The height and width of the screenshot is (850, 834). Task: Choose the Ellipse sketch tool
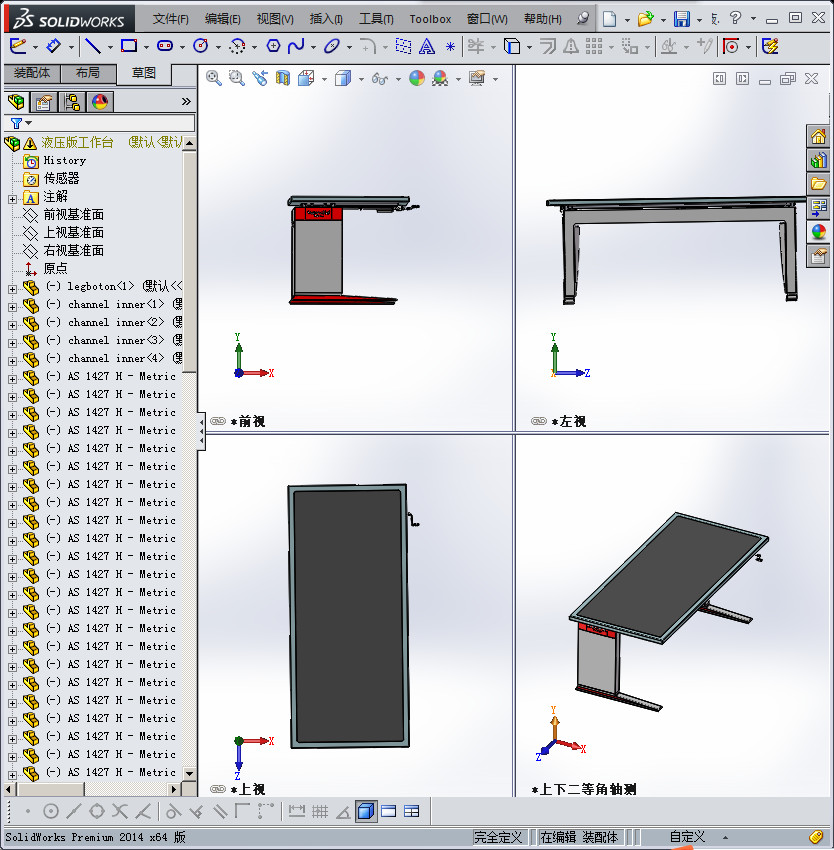[331, 46]
